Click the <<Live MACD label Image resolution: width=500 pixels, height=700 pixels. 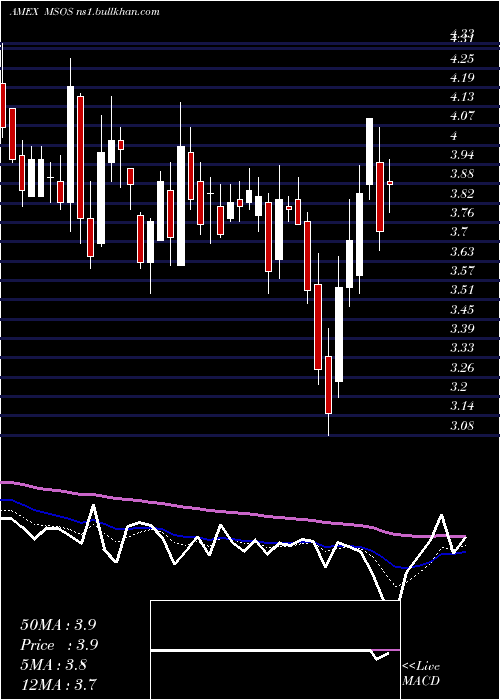[421, 673]
